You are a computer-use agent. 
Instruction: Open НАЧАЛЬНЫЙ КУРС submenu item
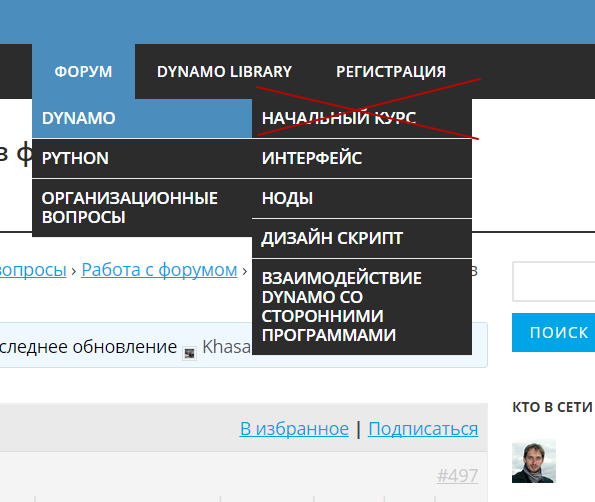point(362,118)
